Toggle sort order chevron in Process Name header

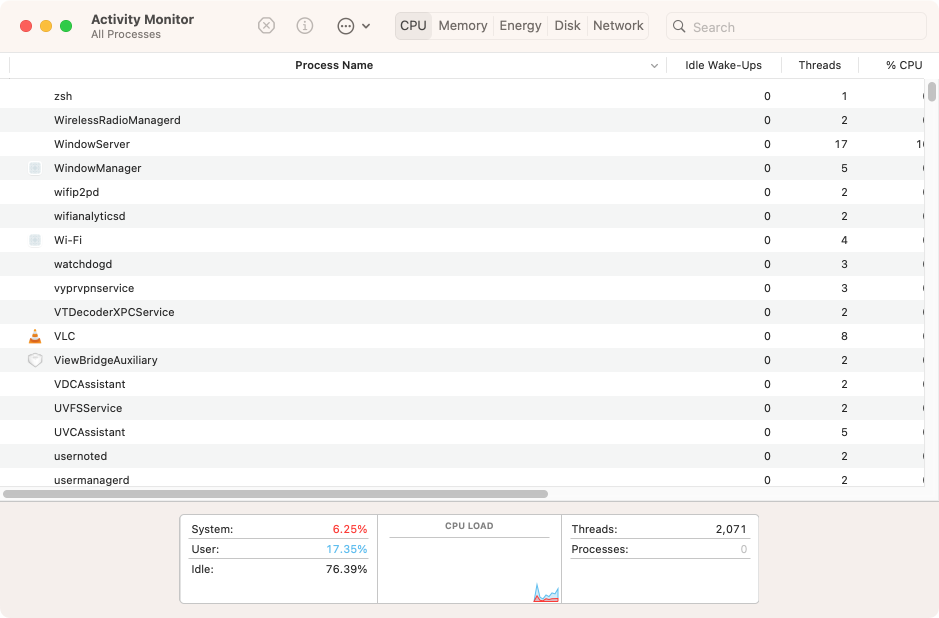(654, 66)
